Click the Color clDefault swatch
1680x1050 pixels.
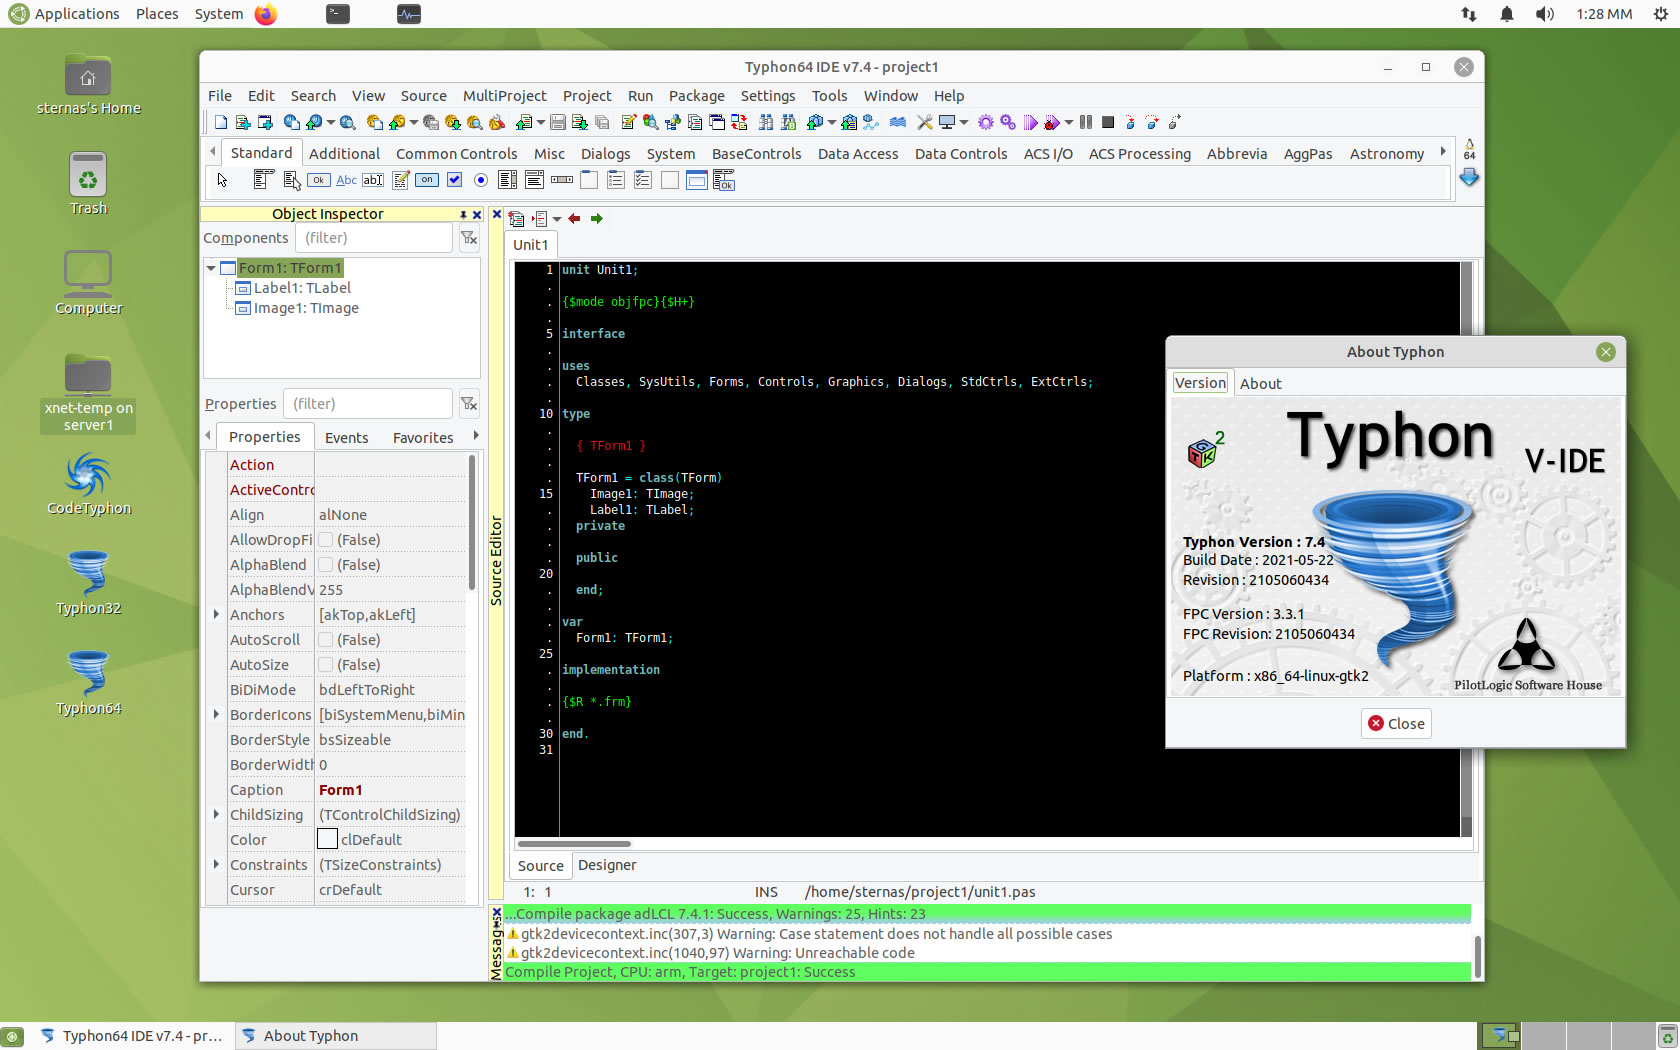tap(327, 839)
